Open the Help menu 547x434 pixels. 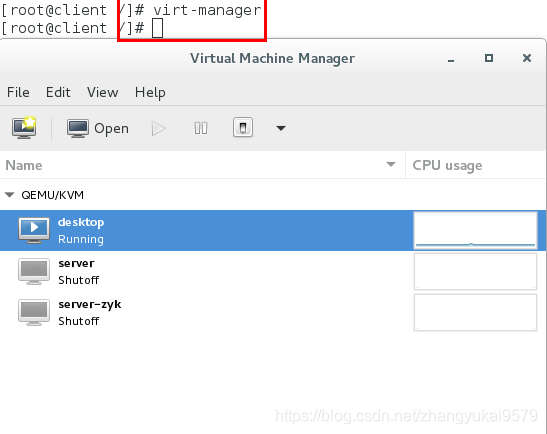click(x=150, y=92)
